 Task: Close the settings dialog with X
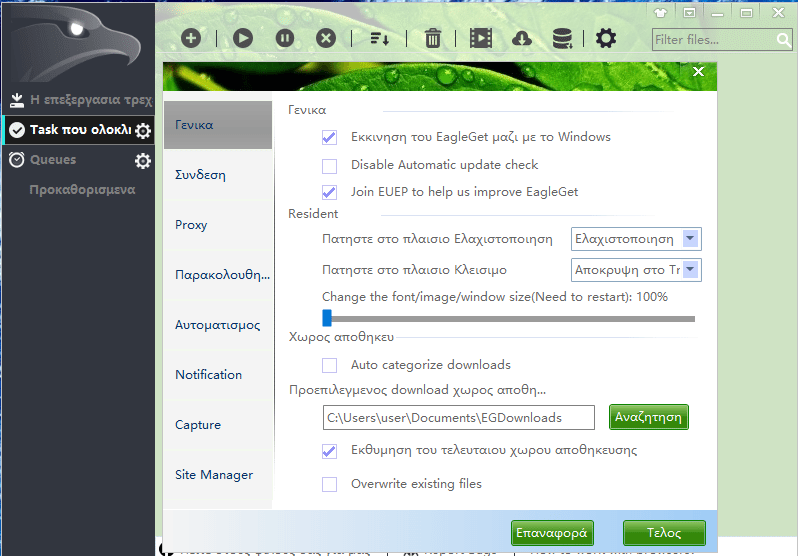click(698, 72)
